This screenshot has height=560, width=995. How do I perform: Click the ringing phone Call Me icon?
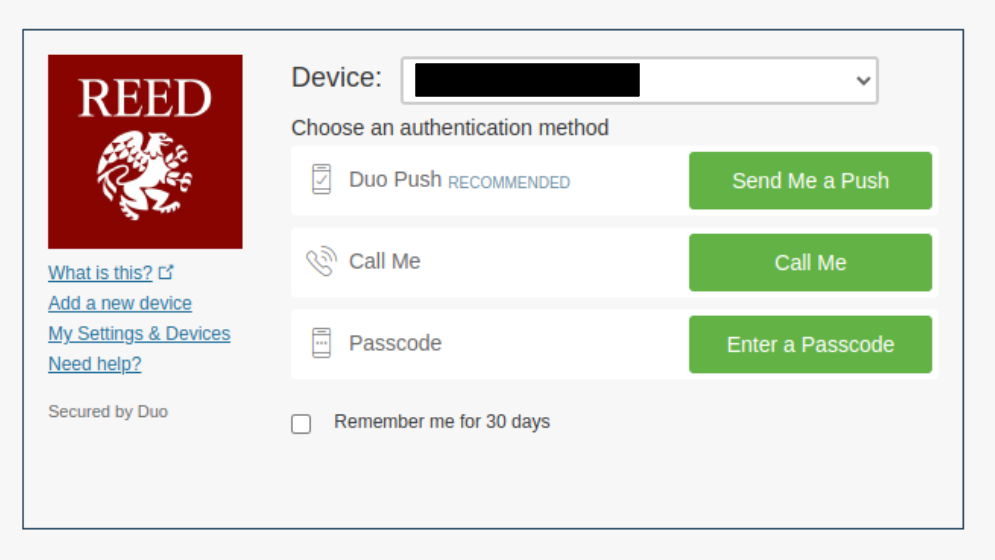pos(321,262)
